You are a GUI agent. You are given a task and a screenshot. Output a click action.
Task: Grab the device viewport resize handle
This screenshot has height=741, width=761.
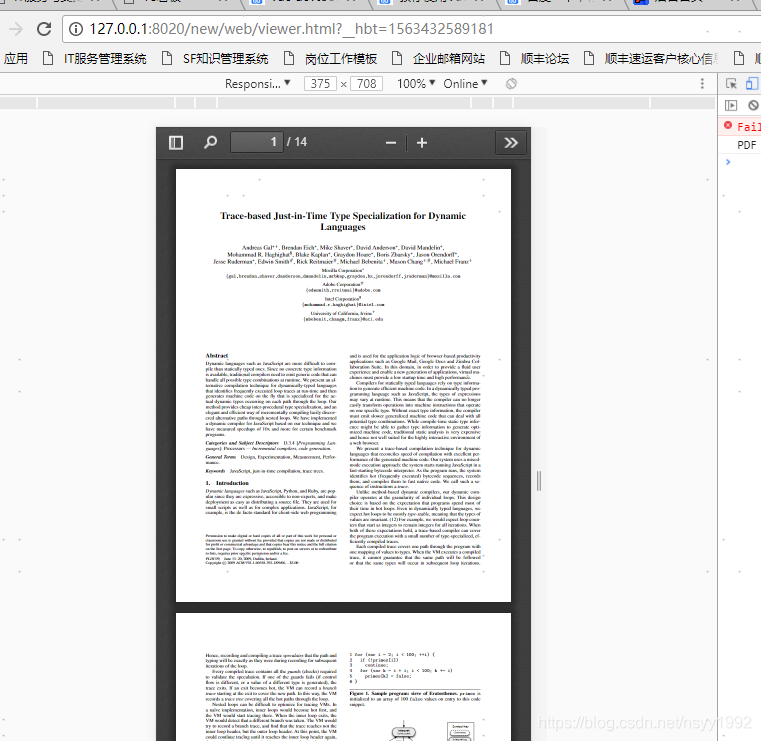coord(539,481)
